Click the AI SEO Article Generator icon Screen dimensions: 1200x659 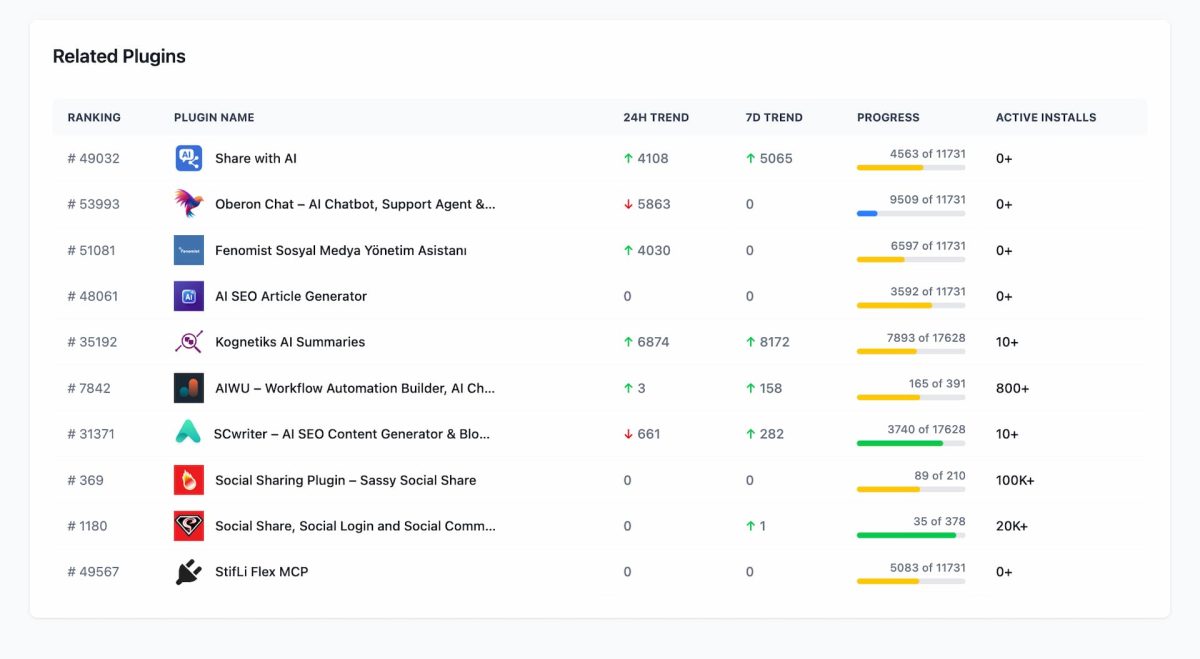coord(189,296)
